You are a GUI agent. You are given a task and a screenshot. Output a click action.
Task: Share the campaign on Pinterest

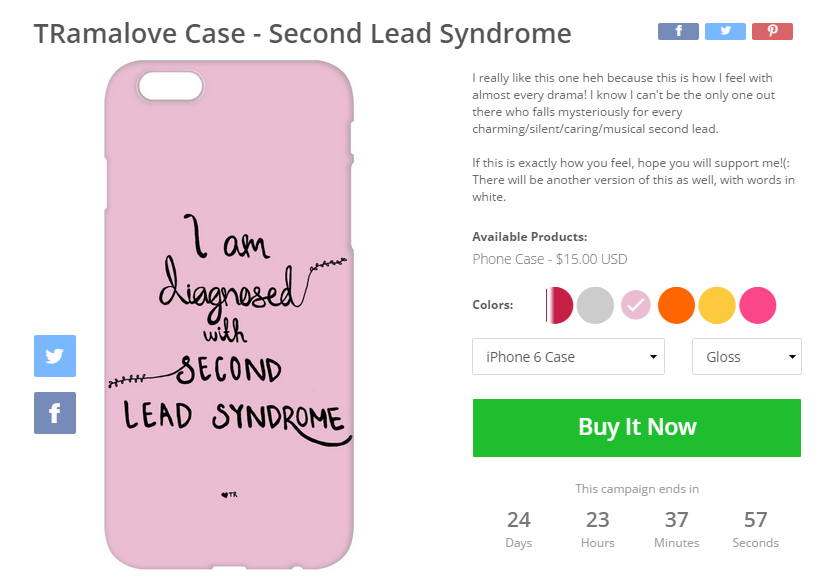[x=772, y=31]
